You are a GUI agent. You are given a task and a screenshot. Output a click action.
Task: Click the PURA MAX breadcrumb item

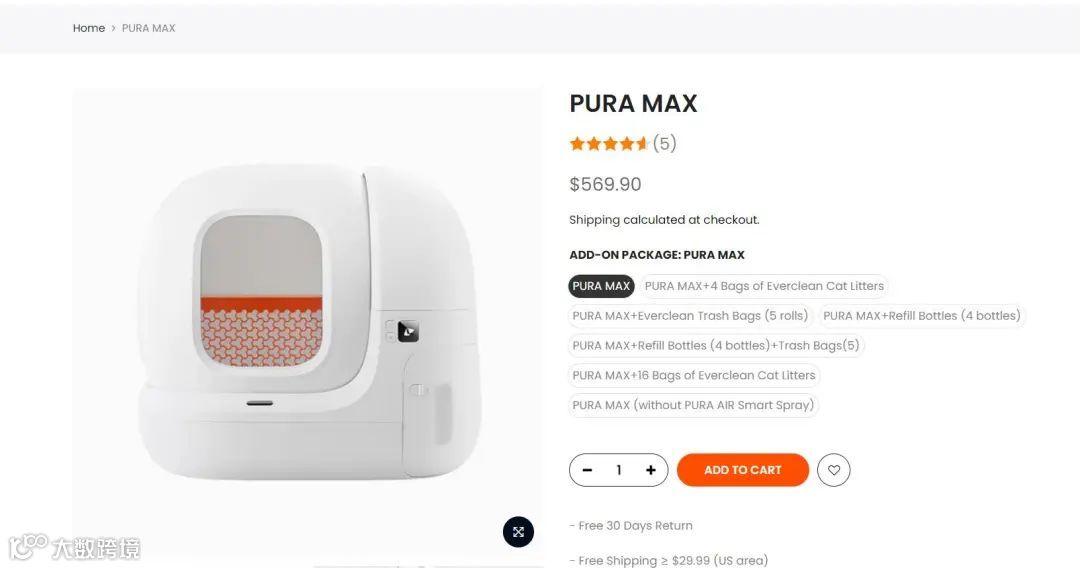click(149, 28)
